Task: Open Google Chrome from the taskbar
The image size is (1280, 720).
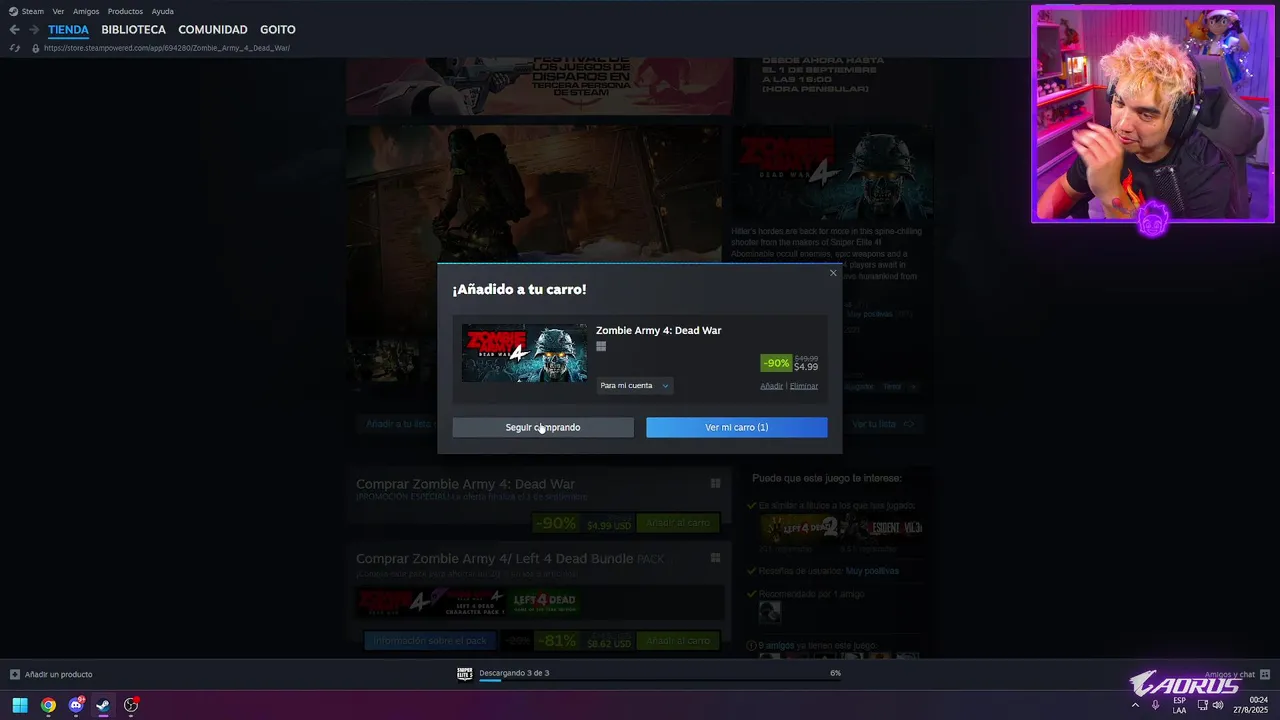Action: (x=48, y=705)
